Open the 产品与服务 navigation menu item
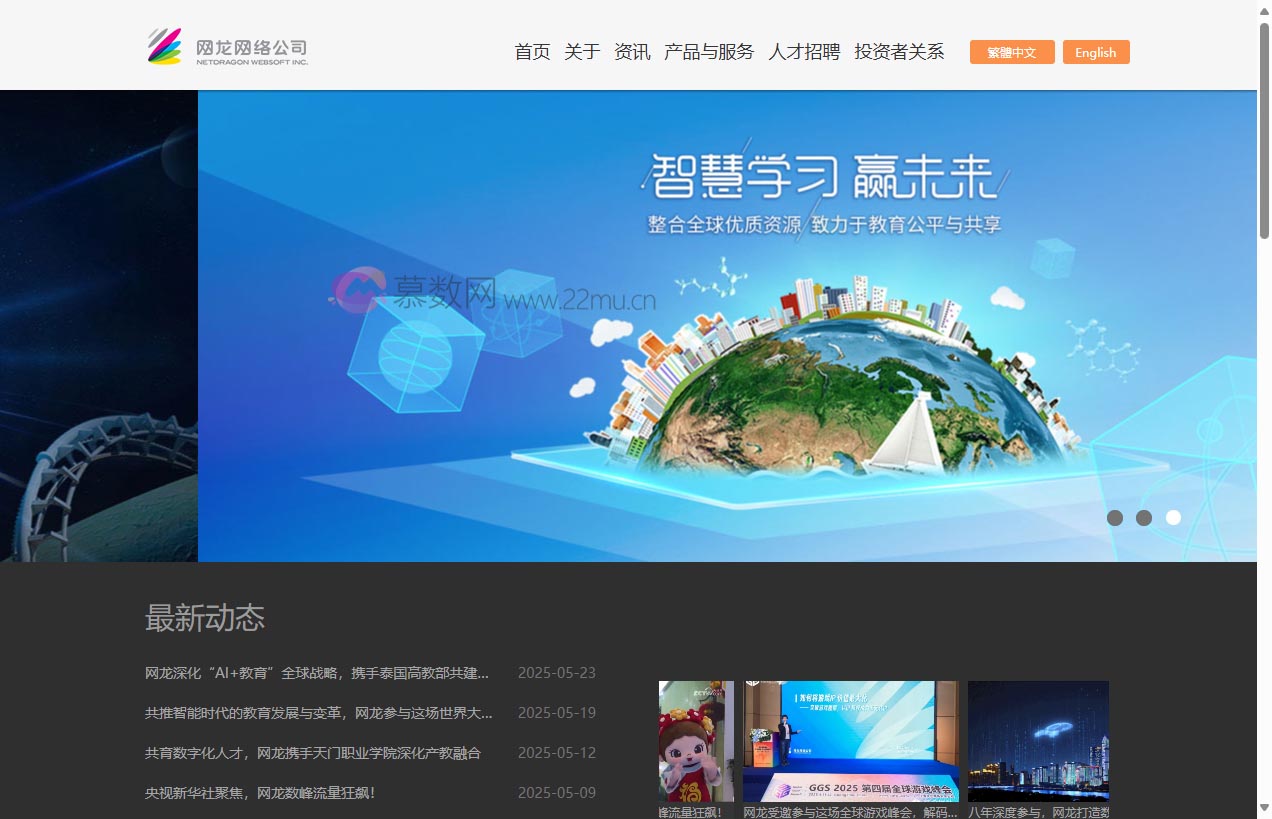1272x819 pixels. [709, 52]
